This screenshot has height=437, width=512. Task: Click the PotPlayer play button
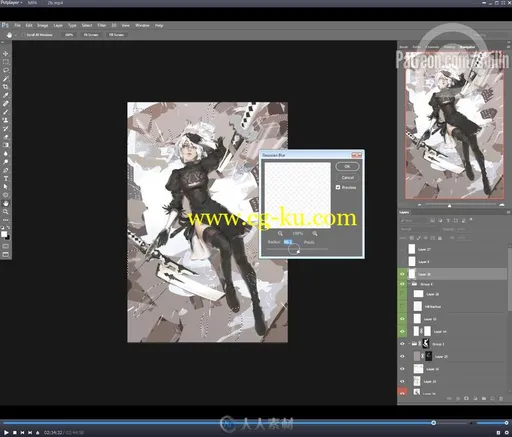(x=6, y=432)
